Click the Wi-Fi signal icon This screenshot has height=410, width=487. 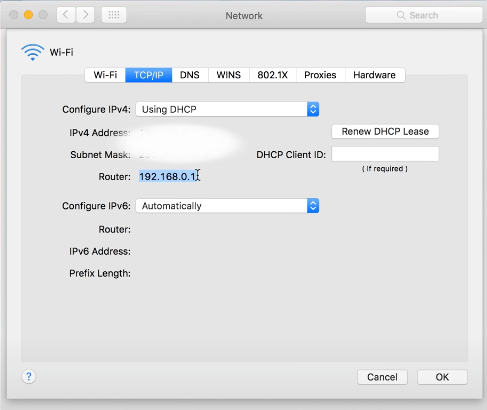(x=32, y=52)
